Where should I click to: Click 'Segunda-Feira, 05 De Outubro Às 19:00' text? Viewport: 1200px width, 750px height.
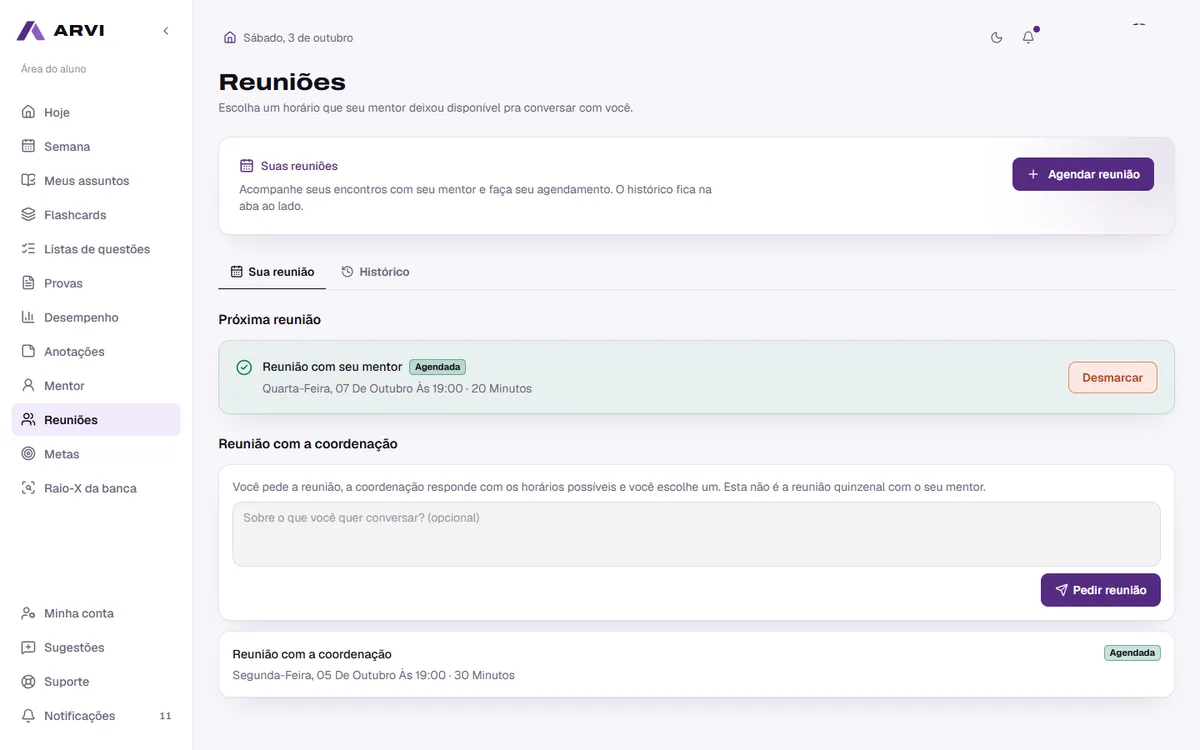pyautogui.click(x=339, y=675)
